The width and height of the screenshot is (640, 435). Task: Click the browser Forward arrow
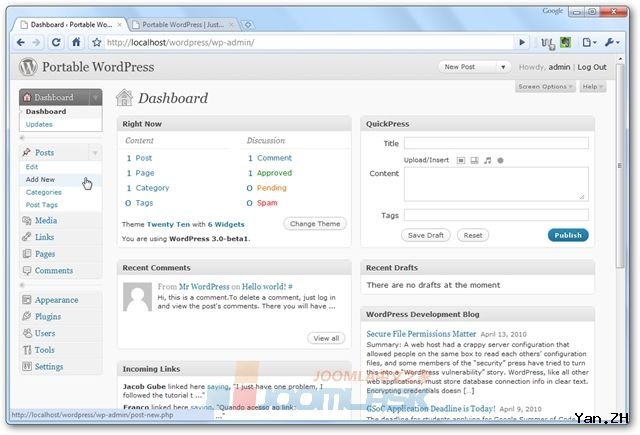[36, 42]
